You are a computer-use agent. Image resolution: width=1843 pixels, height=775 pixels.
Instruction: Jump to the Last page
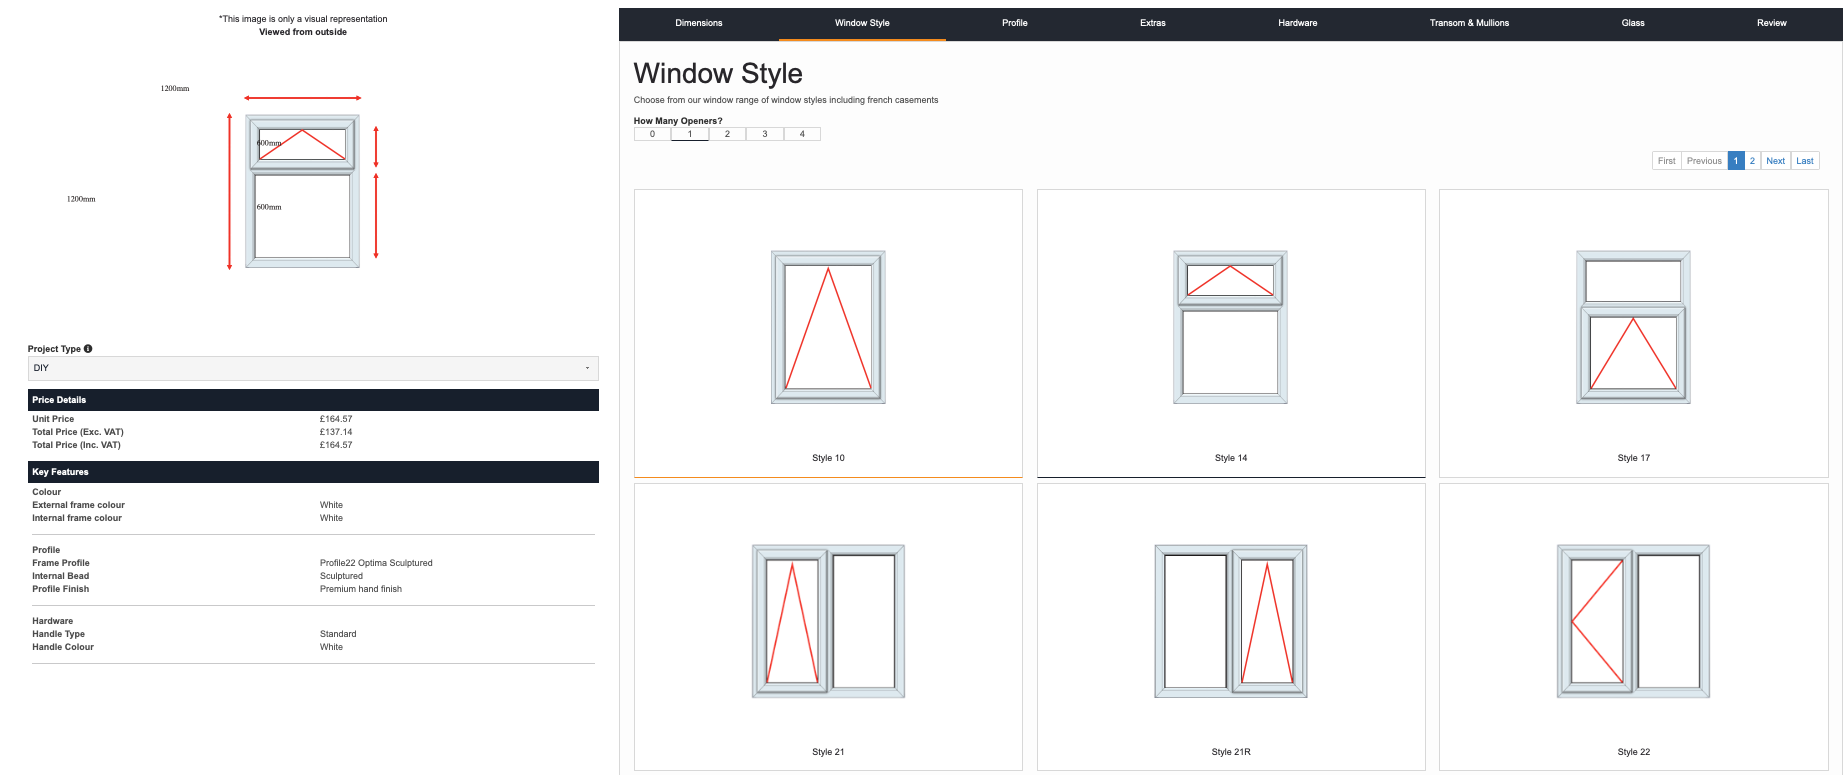[x=1804, y=161]
